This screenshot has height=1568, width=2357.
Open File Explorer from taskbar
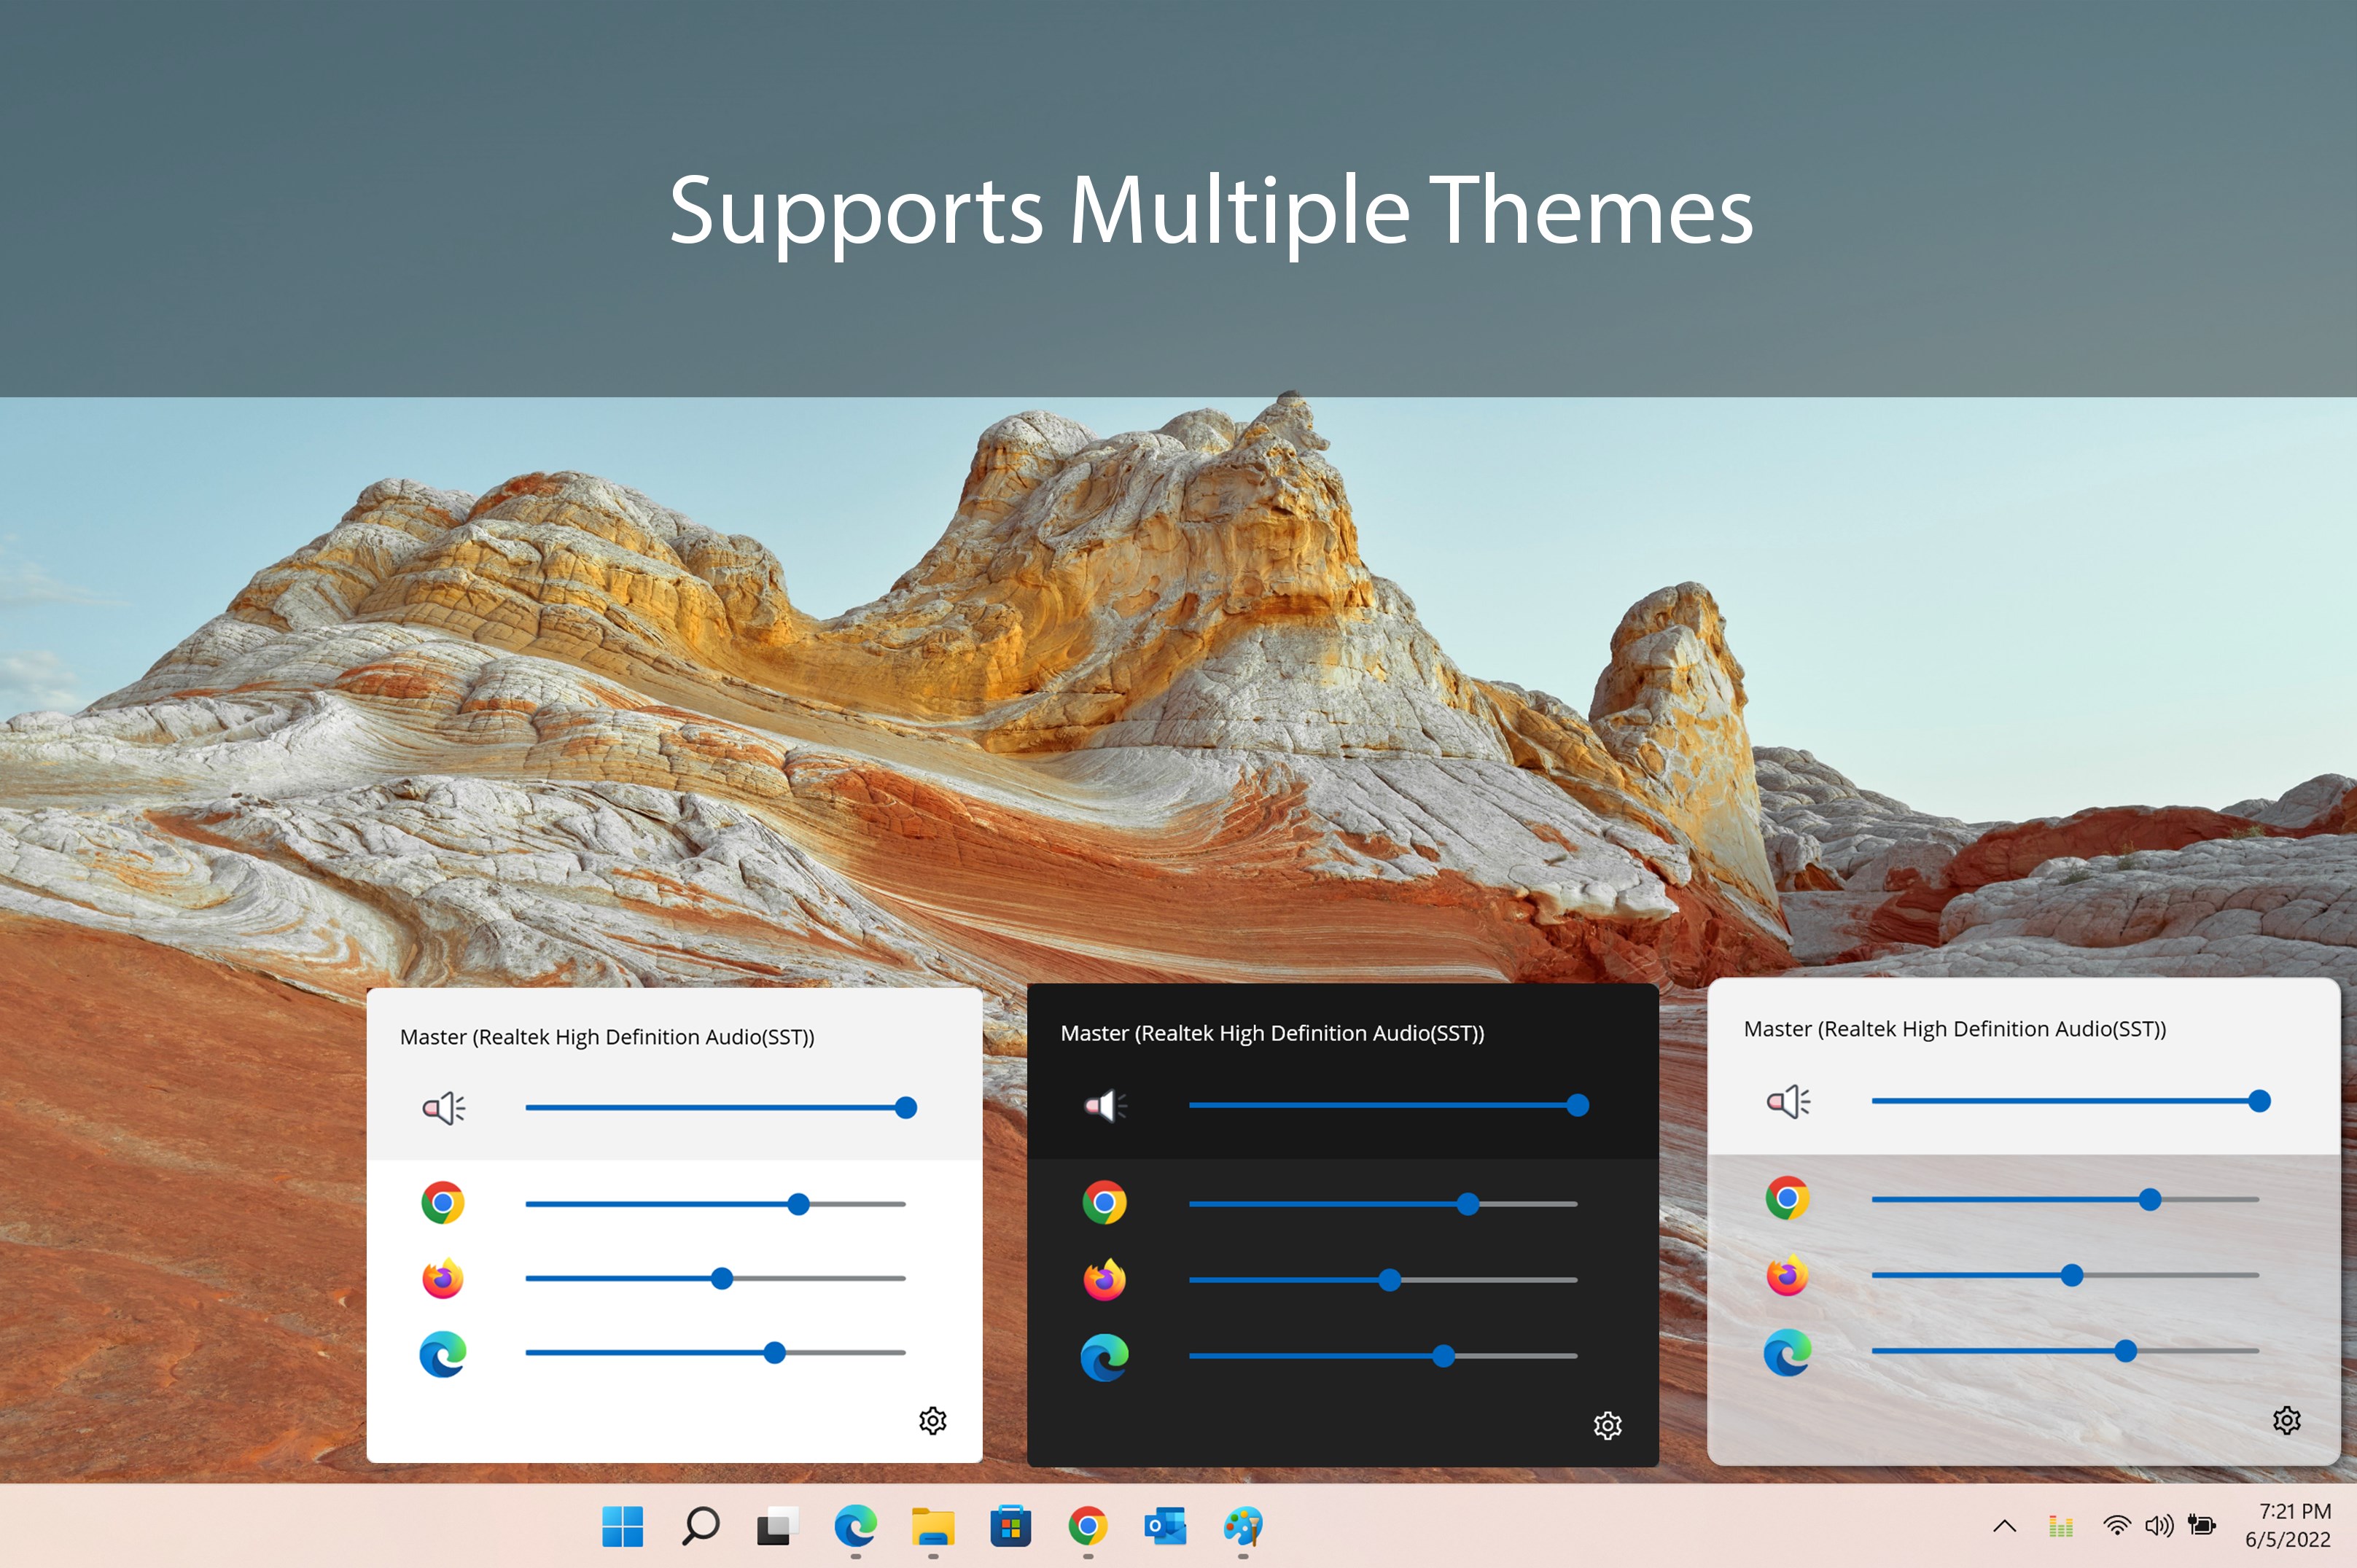(932, 1526)
